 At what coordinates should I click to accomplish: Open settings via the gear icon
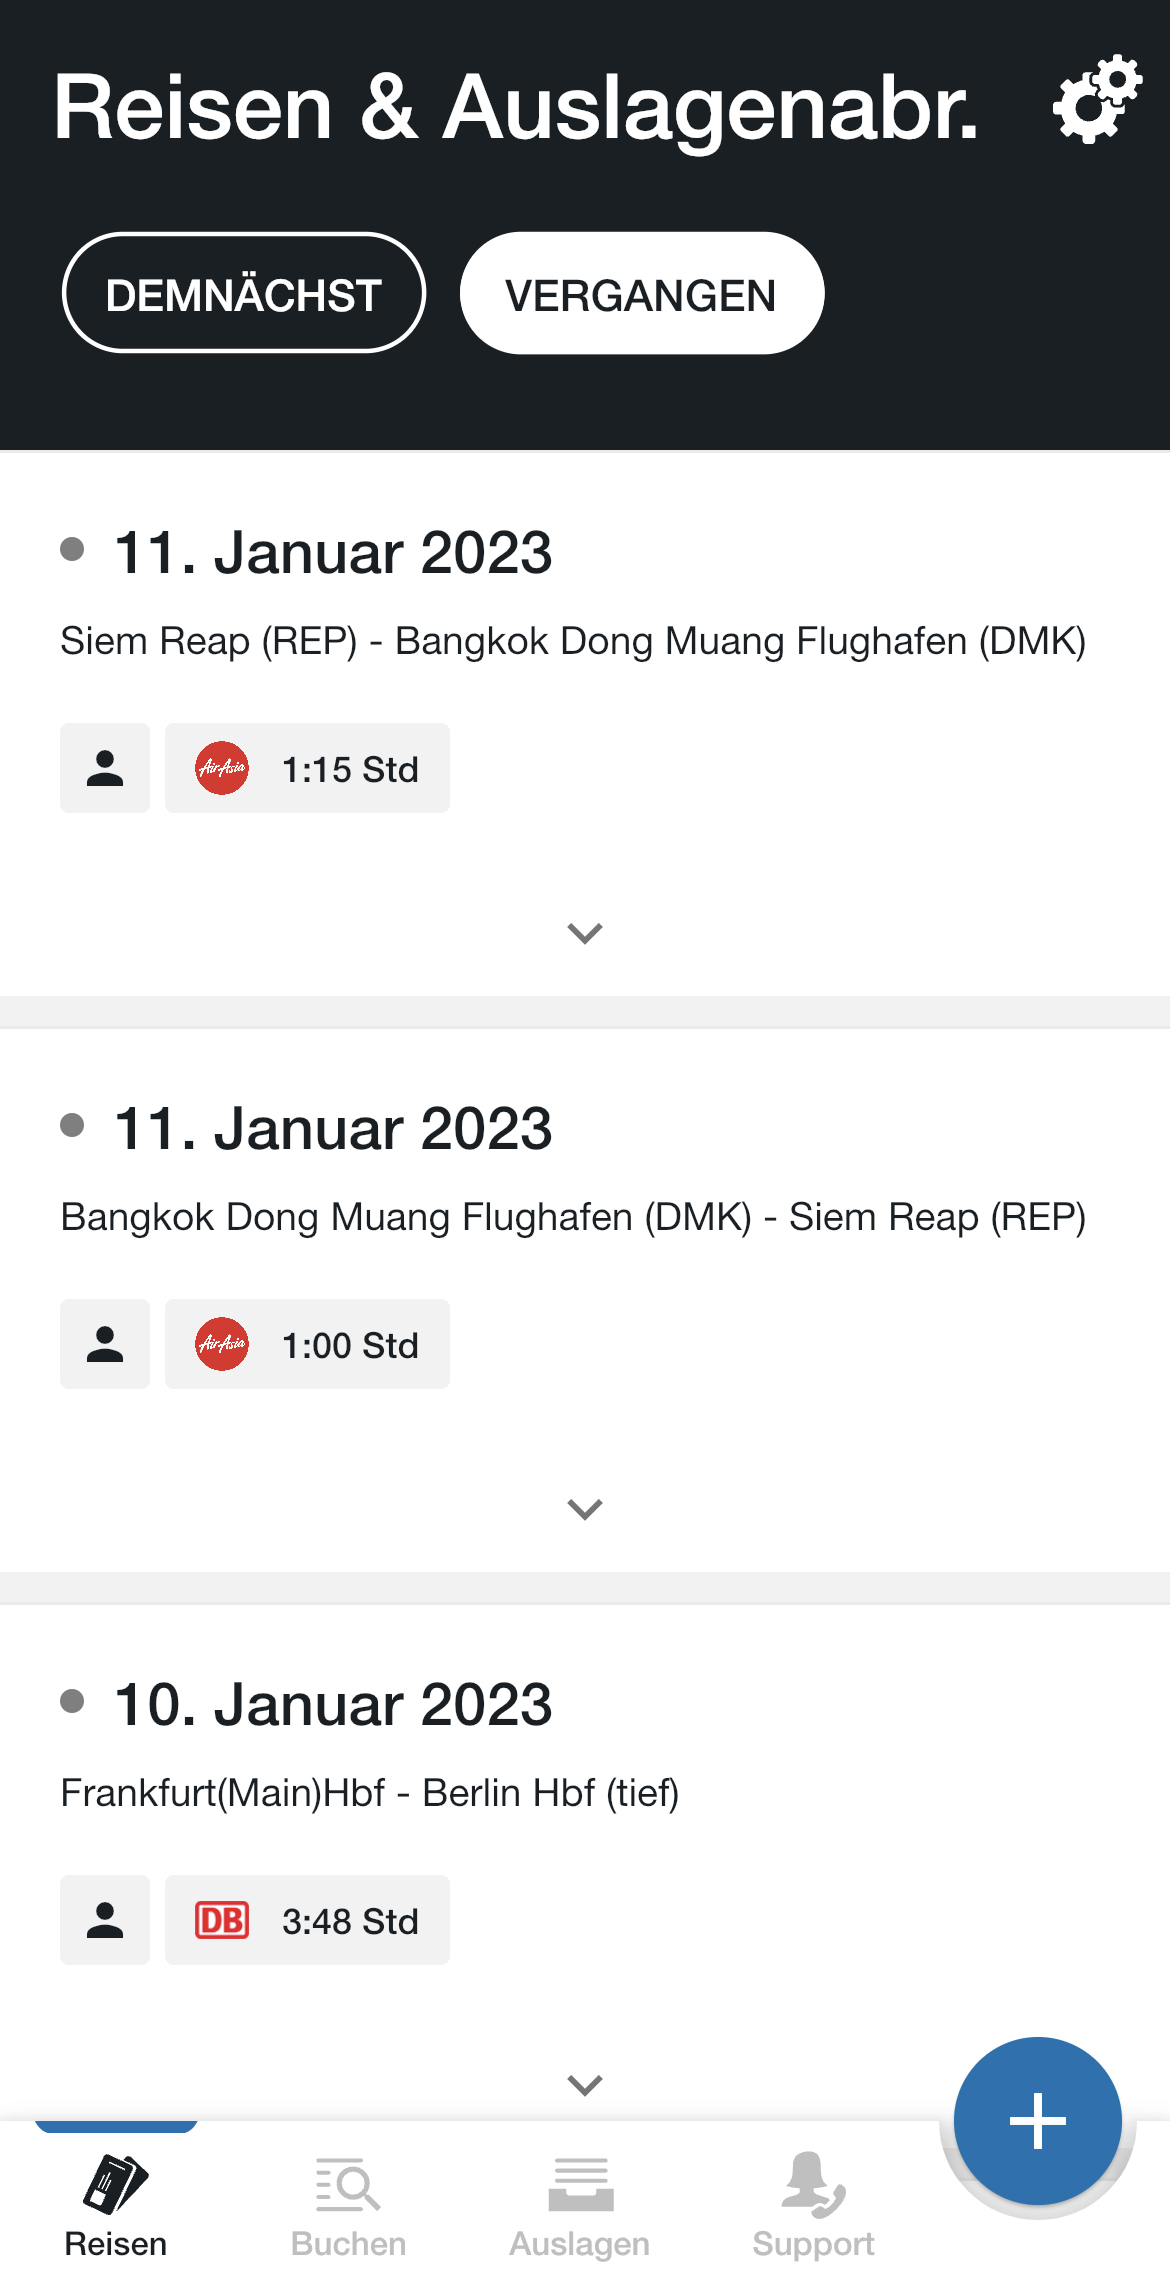click(1097, 99)
